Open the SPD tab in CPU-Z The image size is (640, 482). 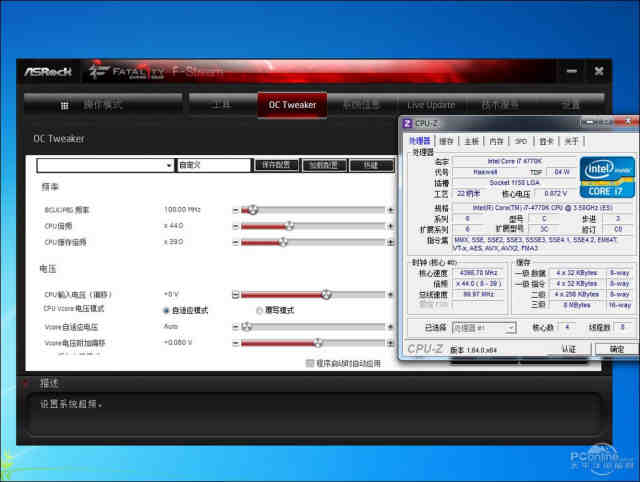[x=521, y=141]
